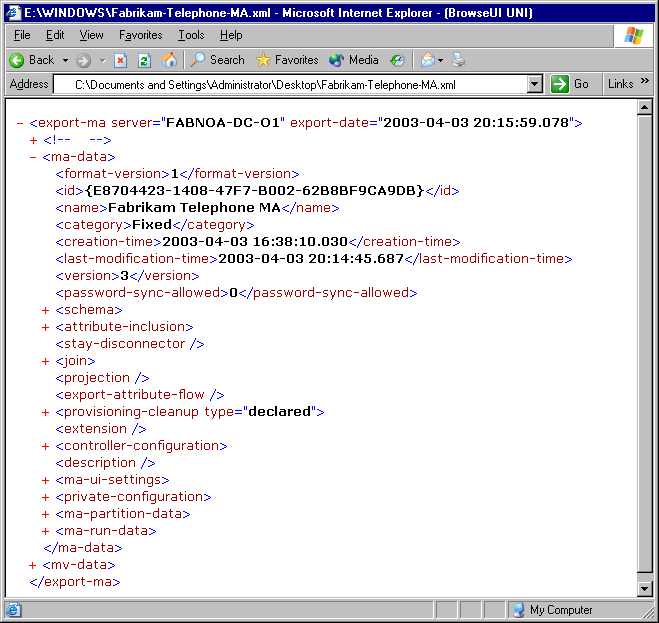
Task: Expand the mv-data node
Action: (32, 565)
